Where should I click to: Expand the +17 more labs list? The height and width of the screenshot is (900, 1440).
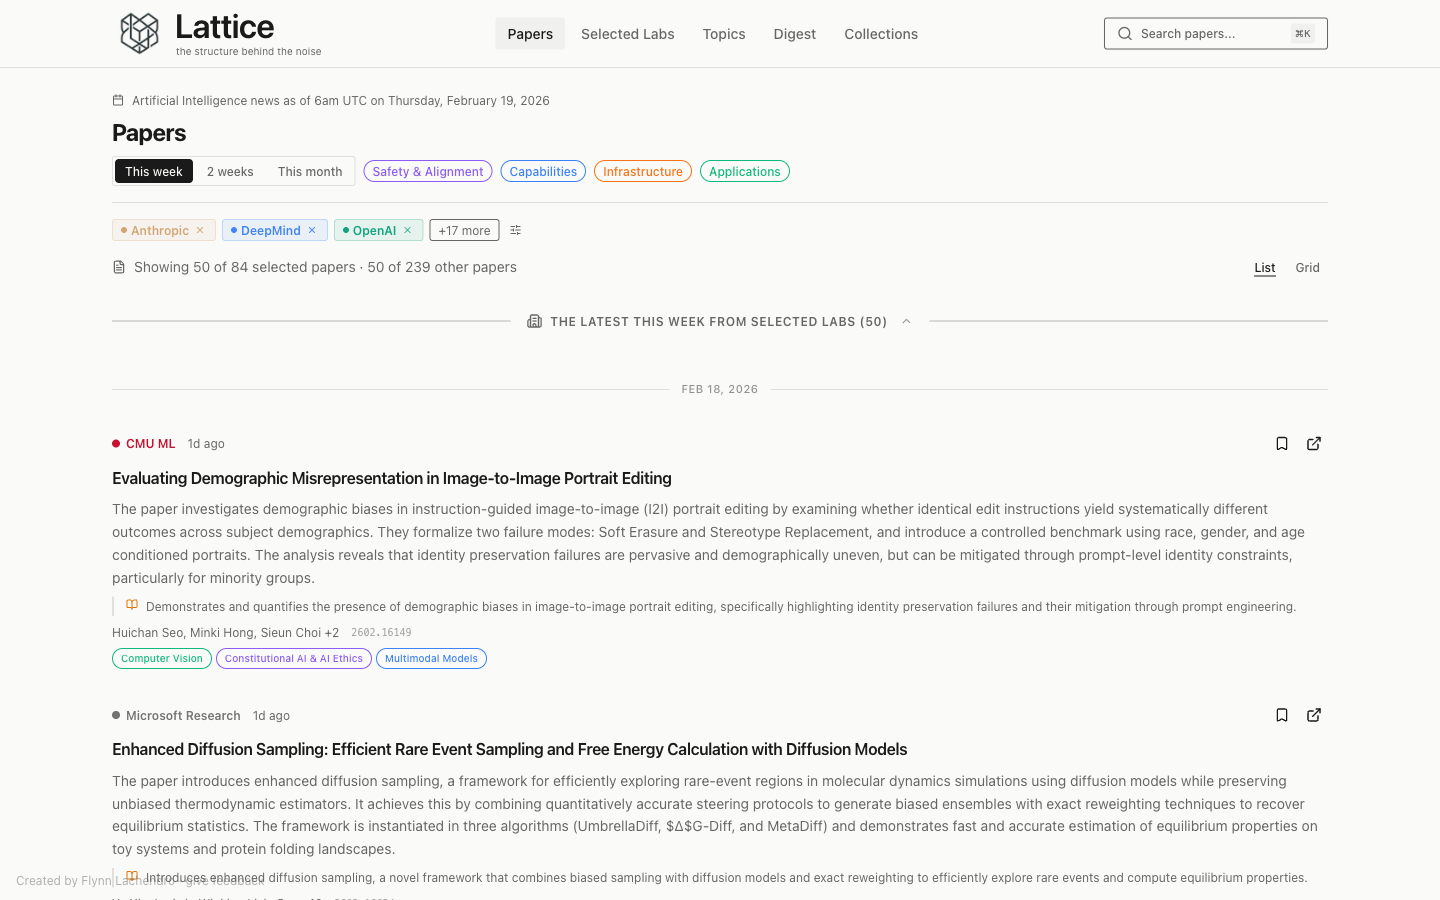464,230
